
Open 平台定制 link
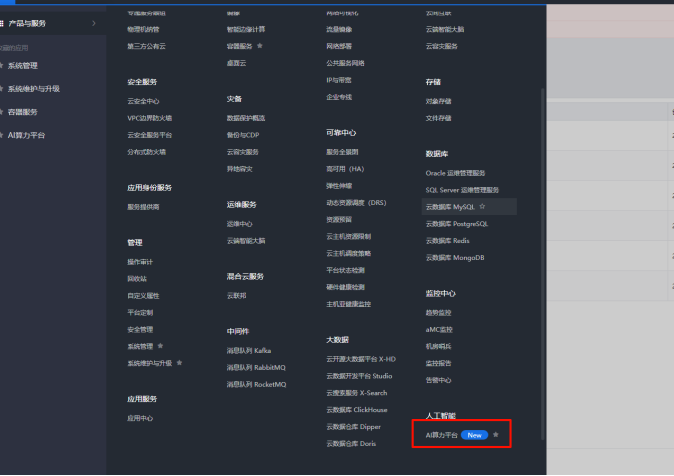click(140, 313)
